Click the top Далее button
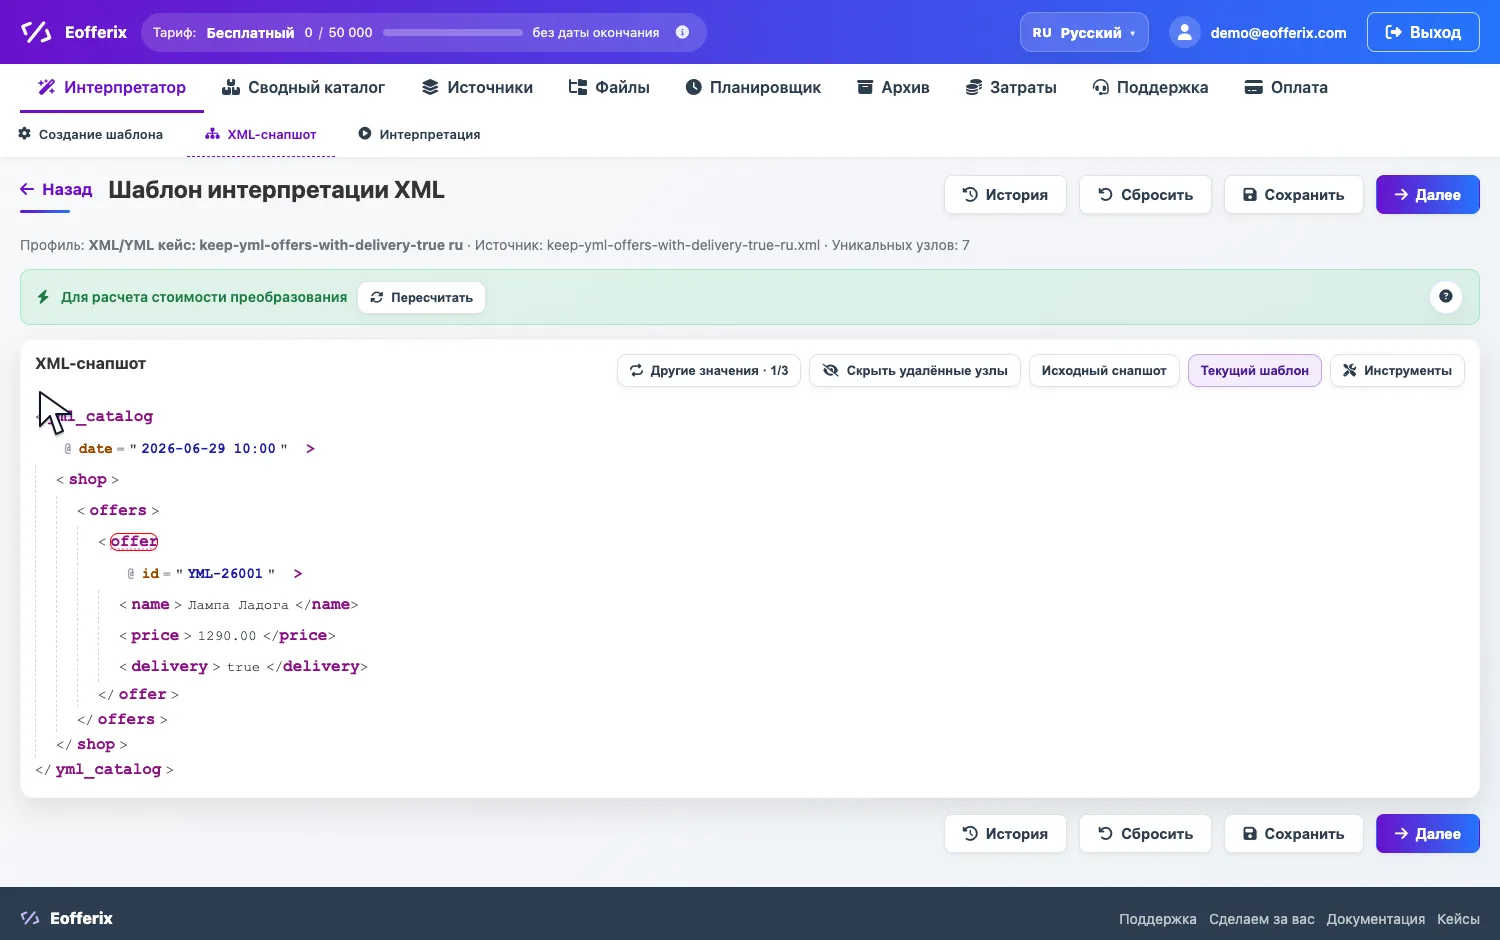This screenshot has width=1500, height=940. coord(1427,194)
